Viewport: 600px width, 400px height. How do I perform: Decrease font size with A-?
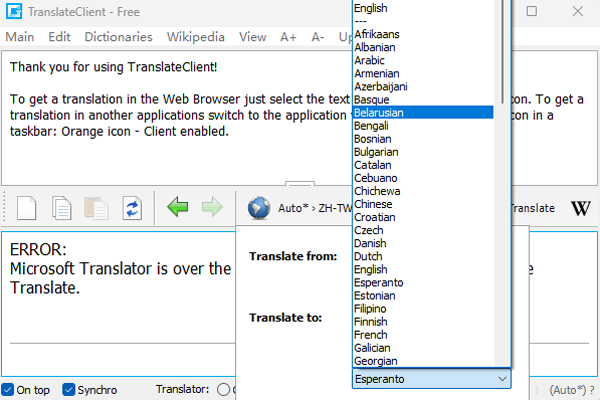pyautogui.click(x=318, y=37)
